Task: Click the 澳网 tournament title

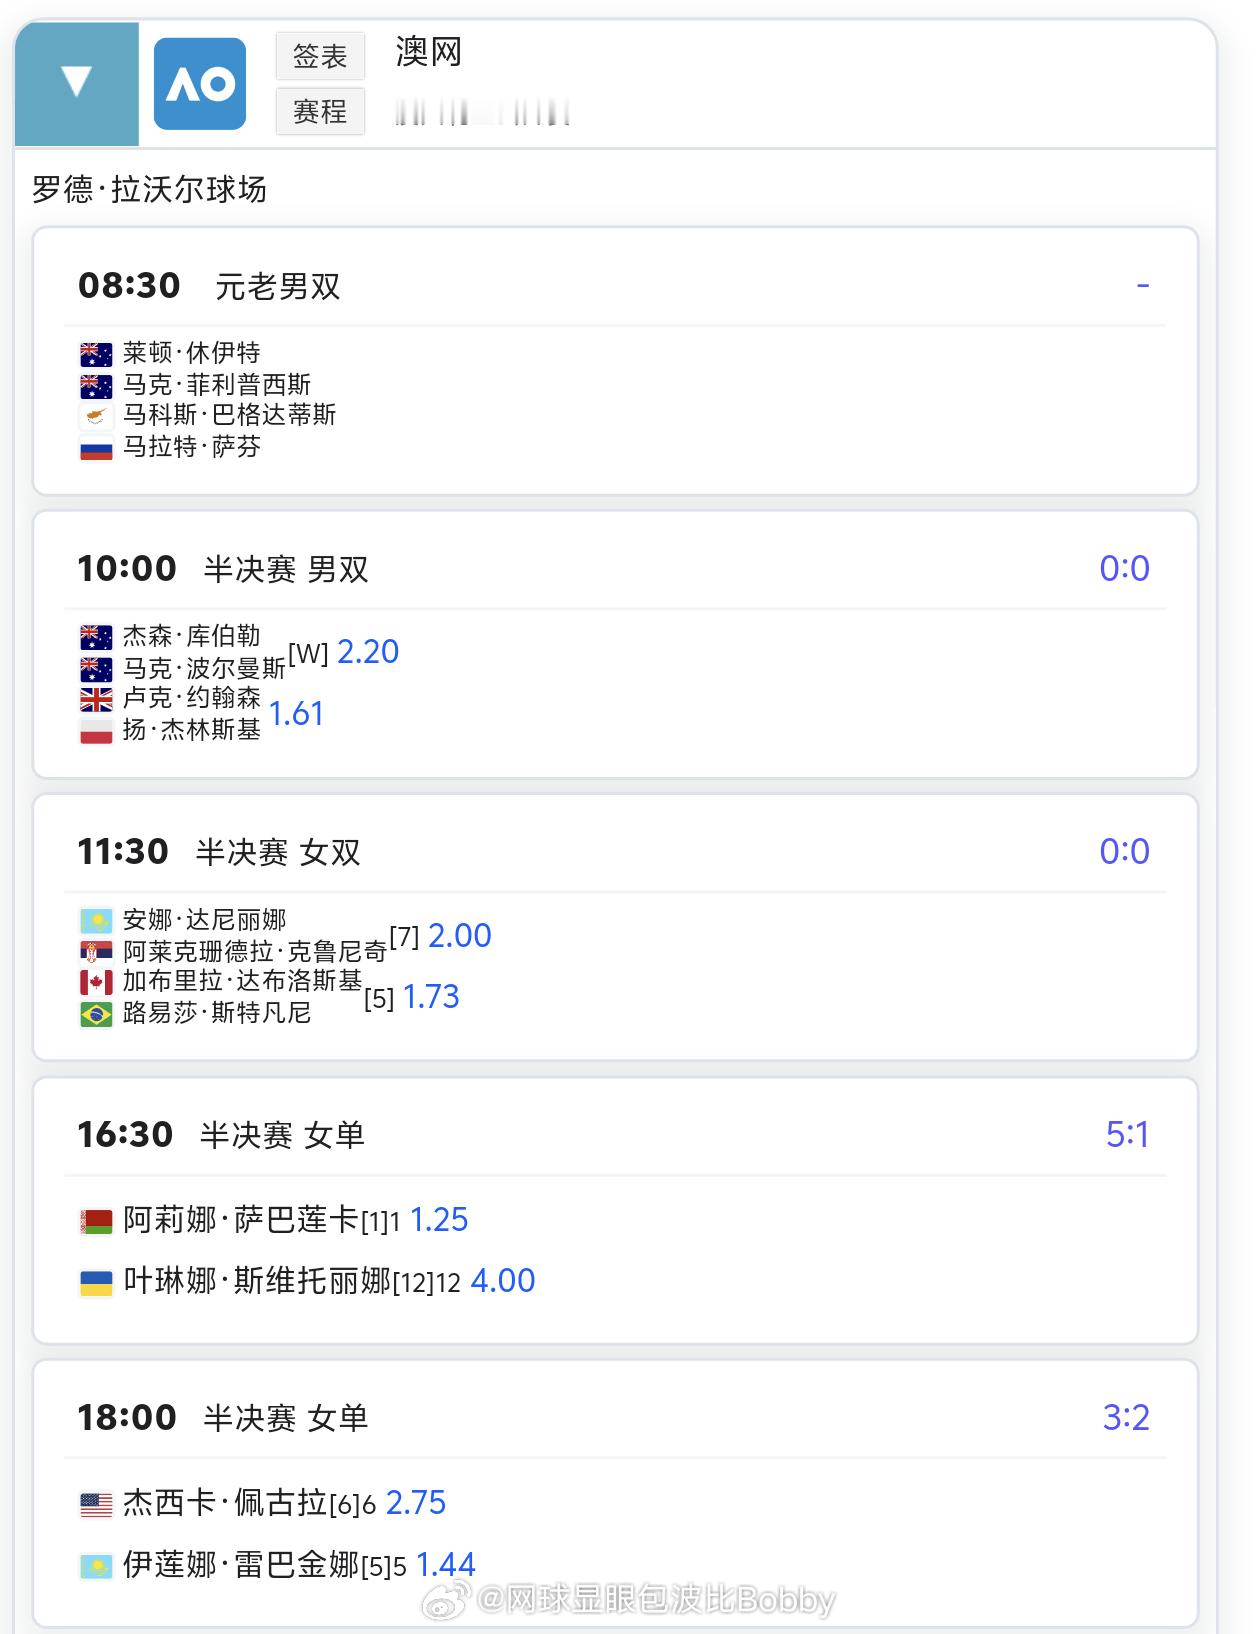Action: point(429,52)
